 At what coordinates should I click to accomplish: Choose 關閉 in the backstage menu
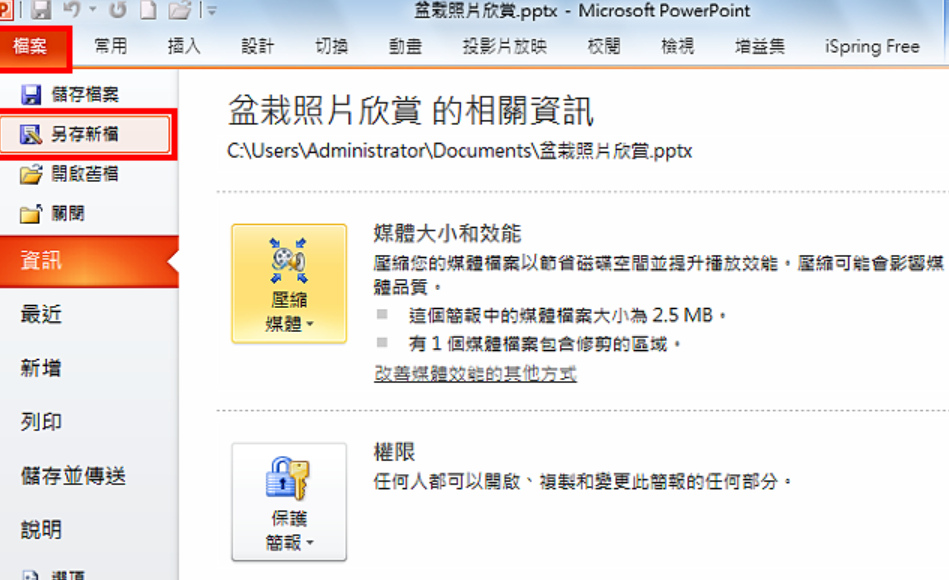(x=68, y=214)
